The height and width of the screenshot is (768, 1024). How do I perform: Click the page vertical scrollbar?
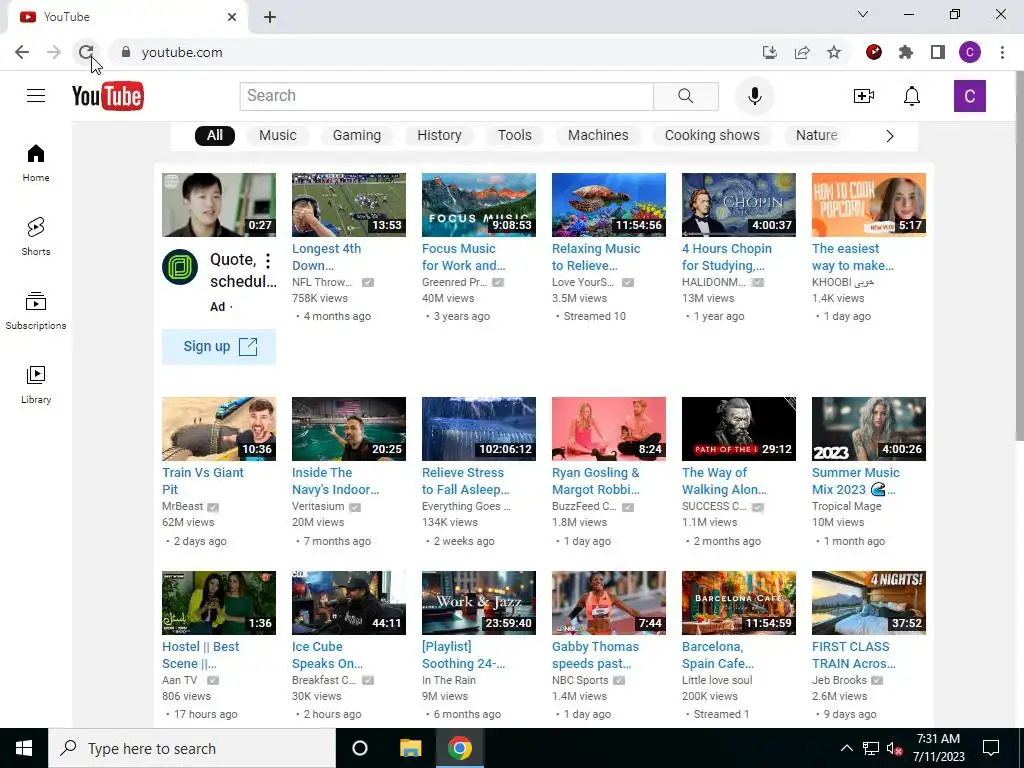[x=1019, y=256]
